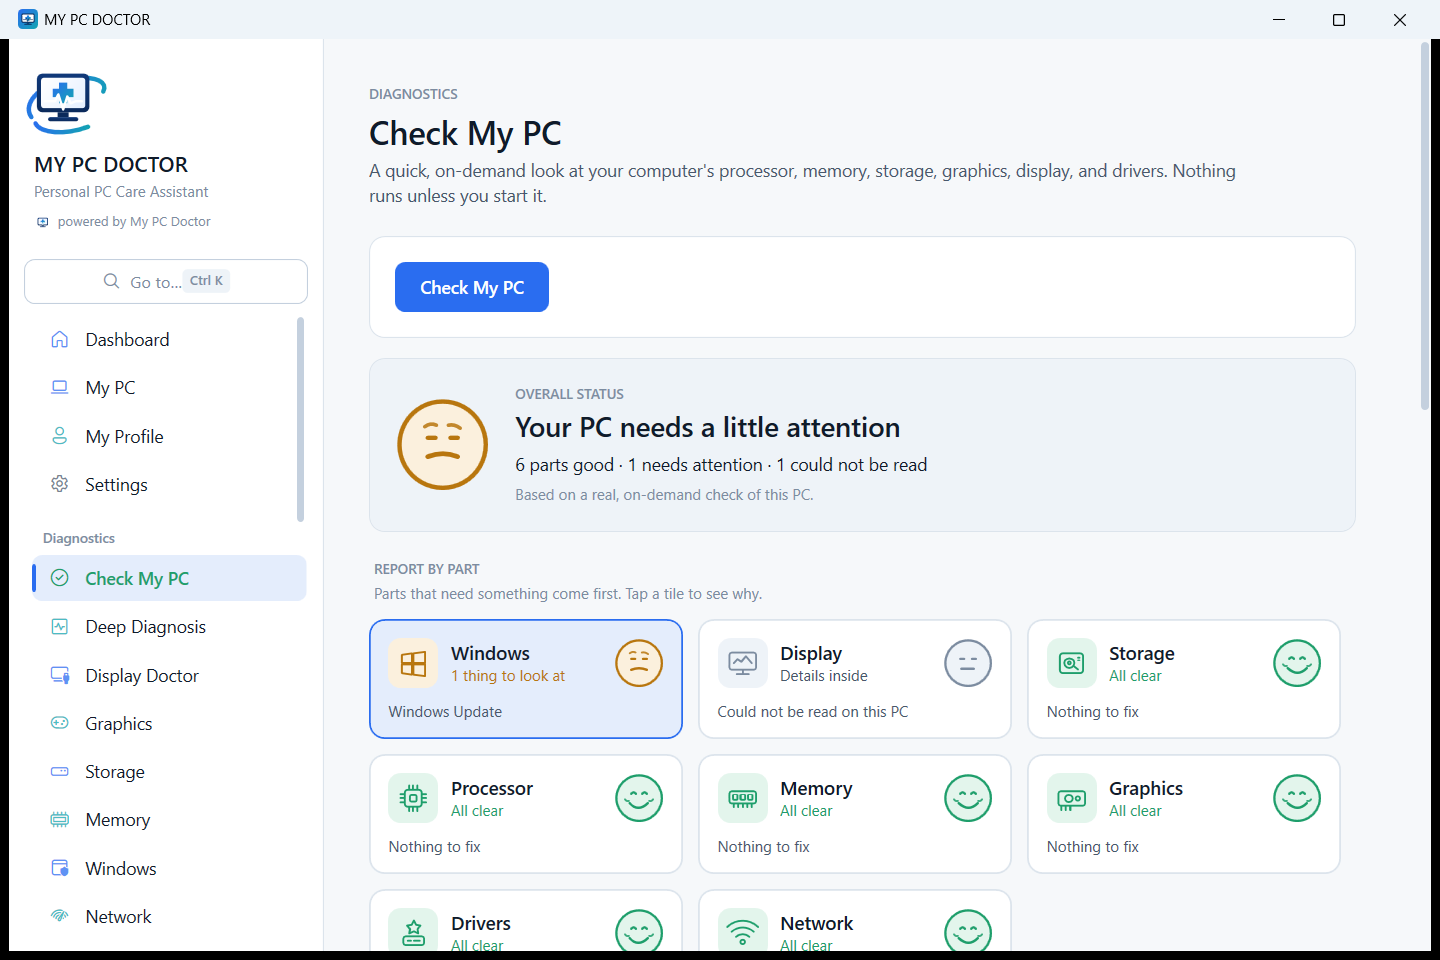Click the Settings gear icon
This screenshot has height=960, width=1440.
60,484
